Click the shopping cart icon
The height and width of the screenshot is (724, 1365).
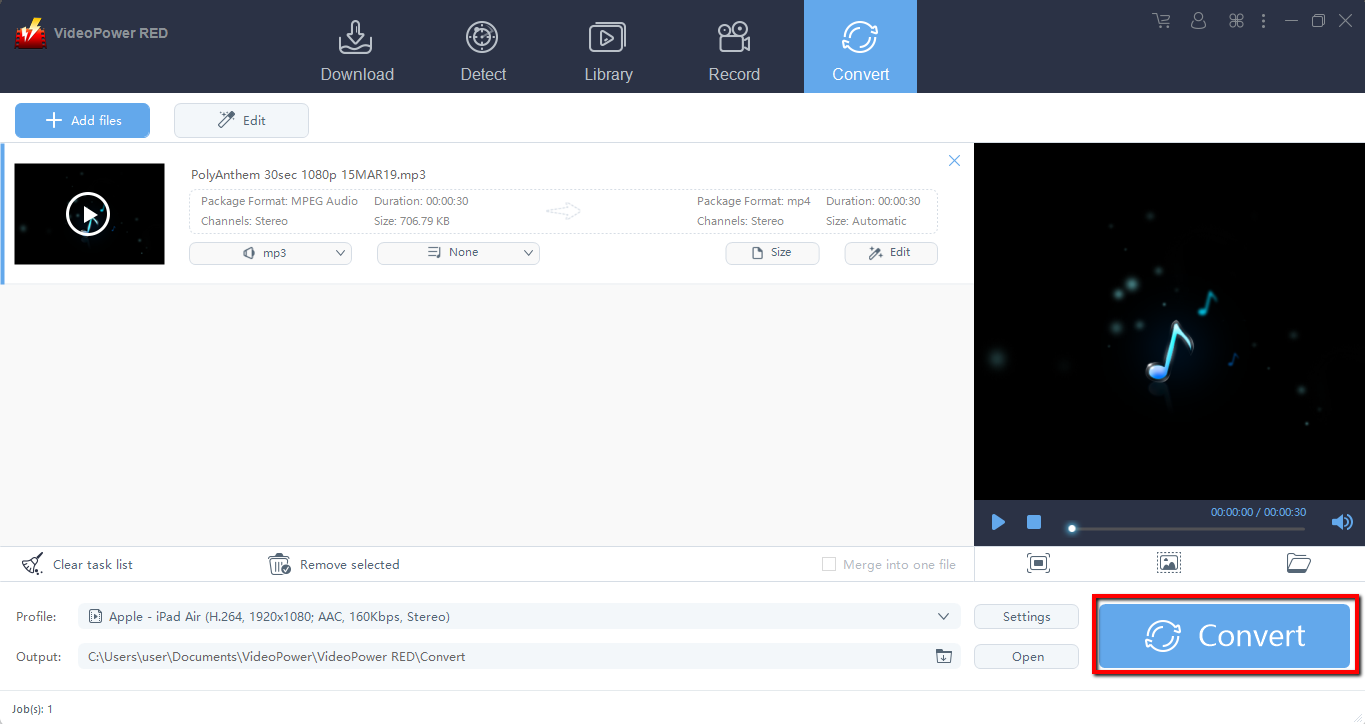[x=1161, y=21]
